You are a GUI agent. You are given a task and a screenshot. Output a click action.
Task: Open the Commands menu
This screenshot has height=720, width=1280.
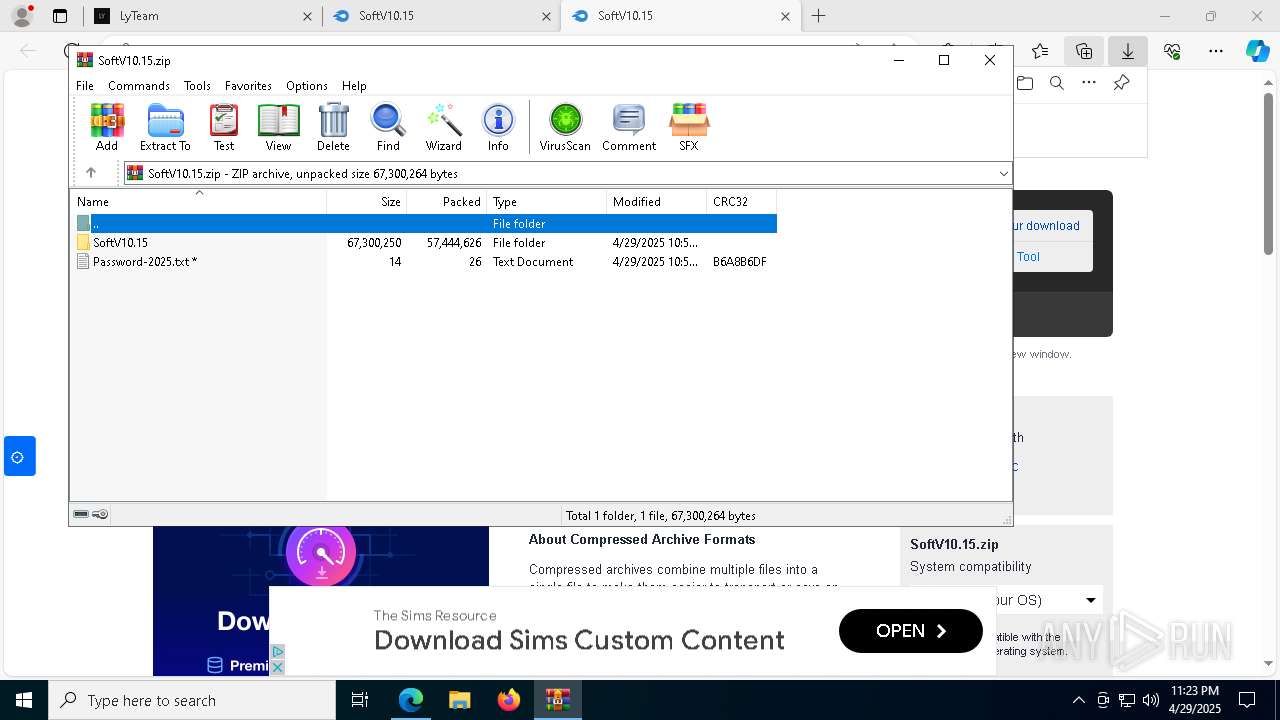[x=139, y=86]
